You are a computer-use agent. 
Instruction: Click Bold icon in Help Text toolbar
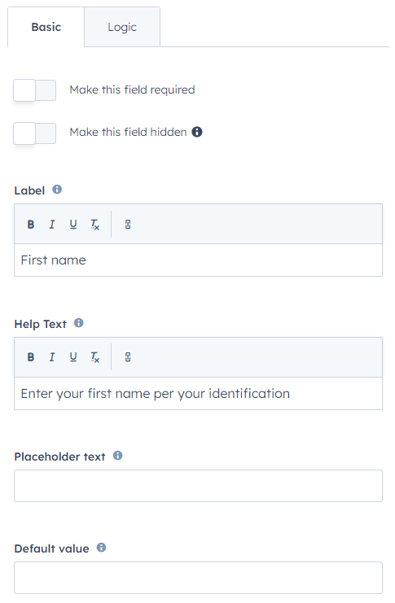tap(31, 357)
